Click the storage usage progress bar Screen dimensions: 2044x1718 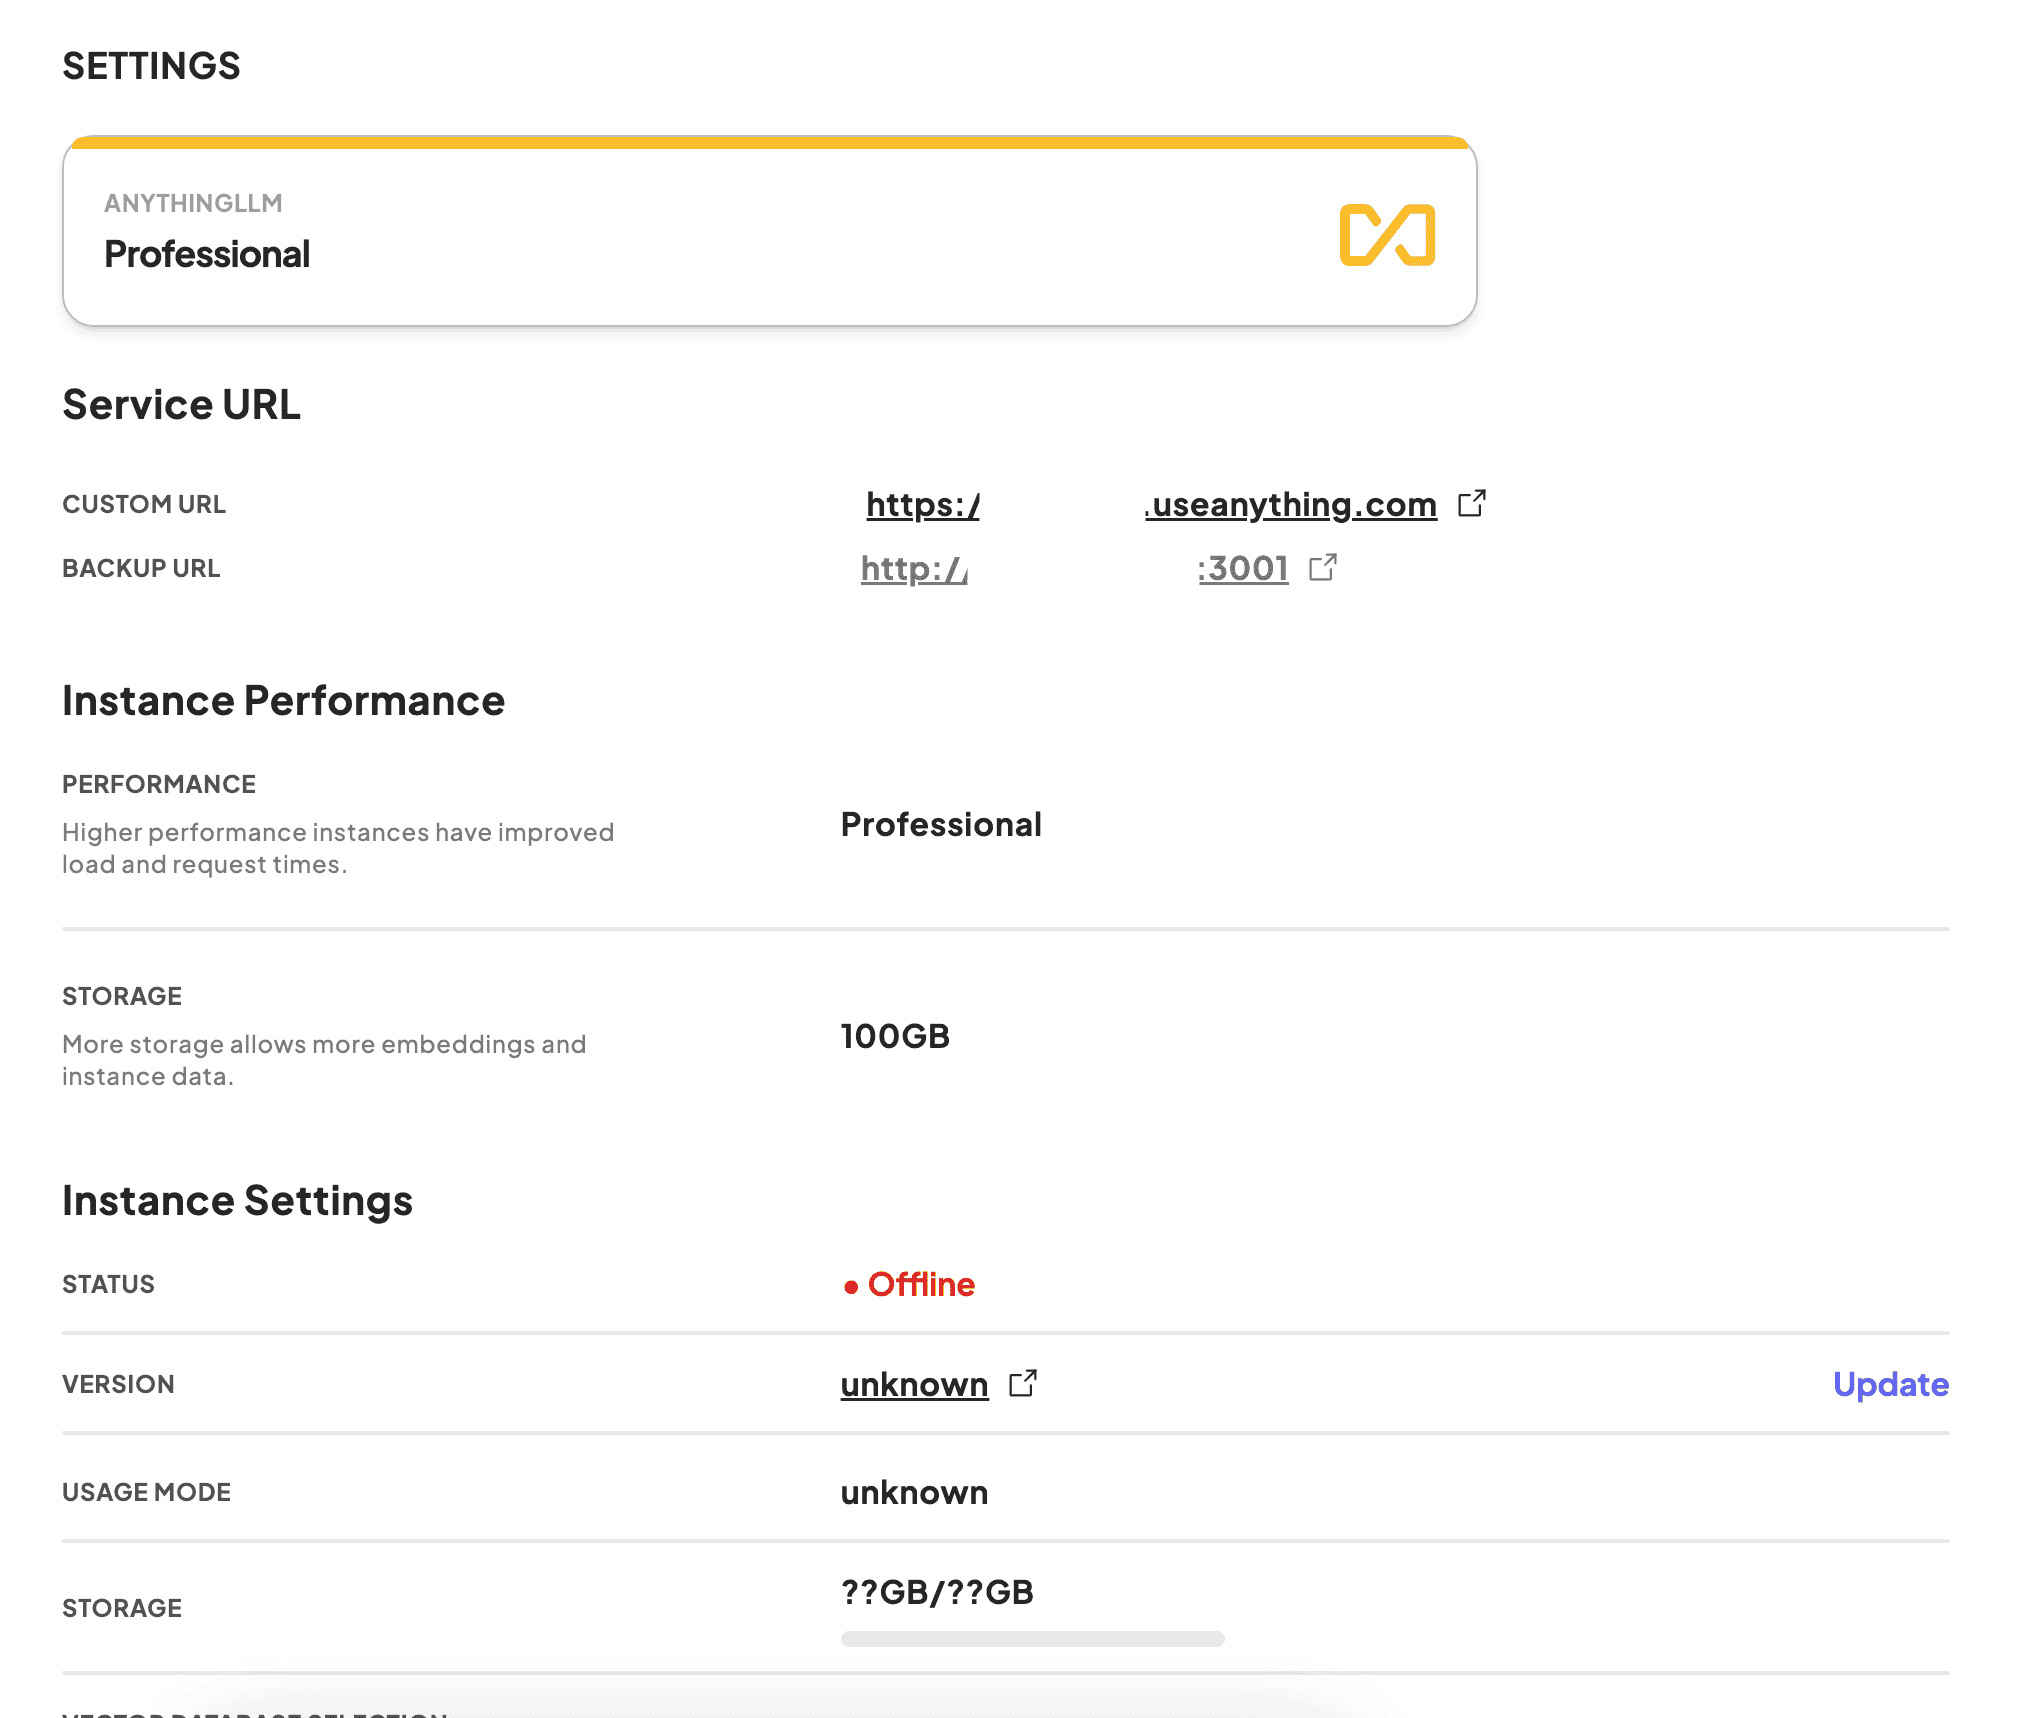click(x=1032, y=1639)
